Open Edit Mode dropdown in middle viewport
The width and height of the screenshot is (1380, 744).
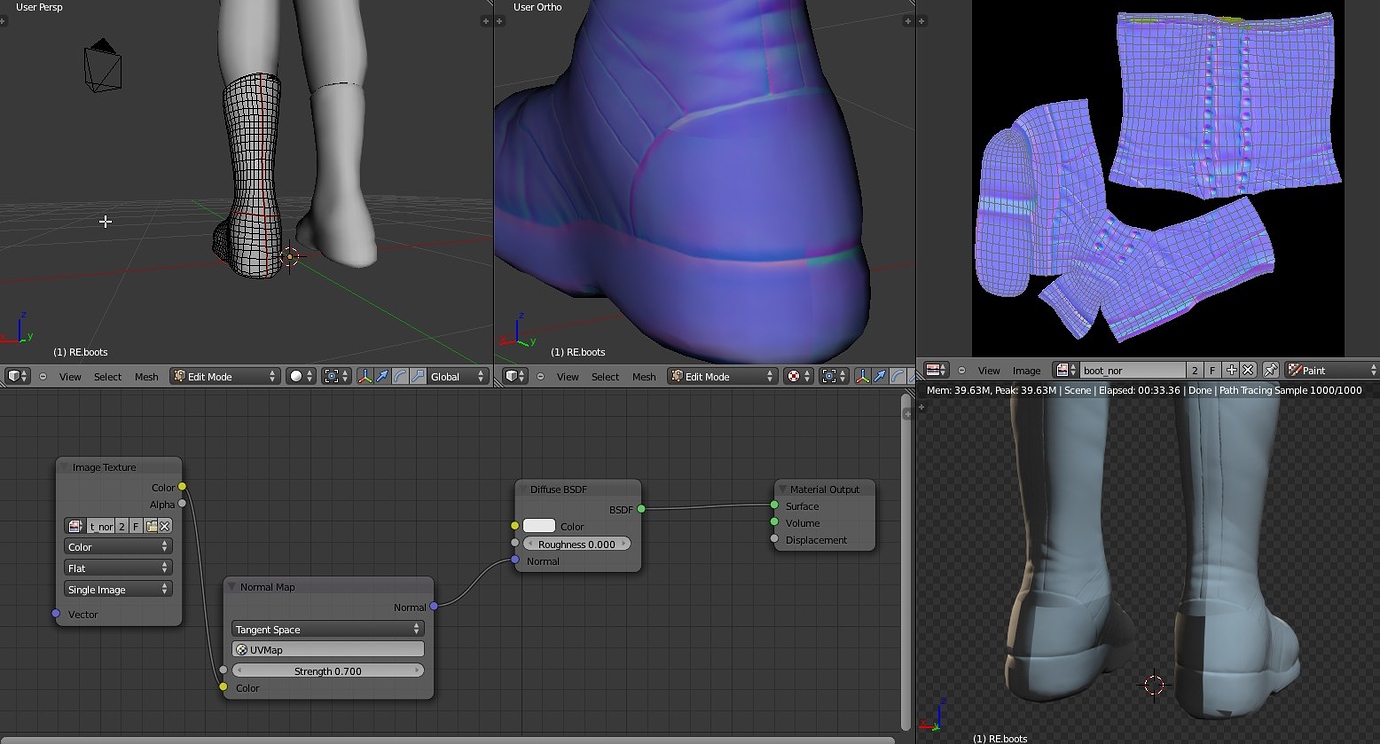pos(722,376)
